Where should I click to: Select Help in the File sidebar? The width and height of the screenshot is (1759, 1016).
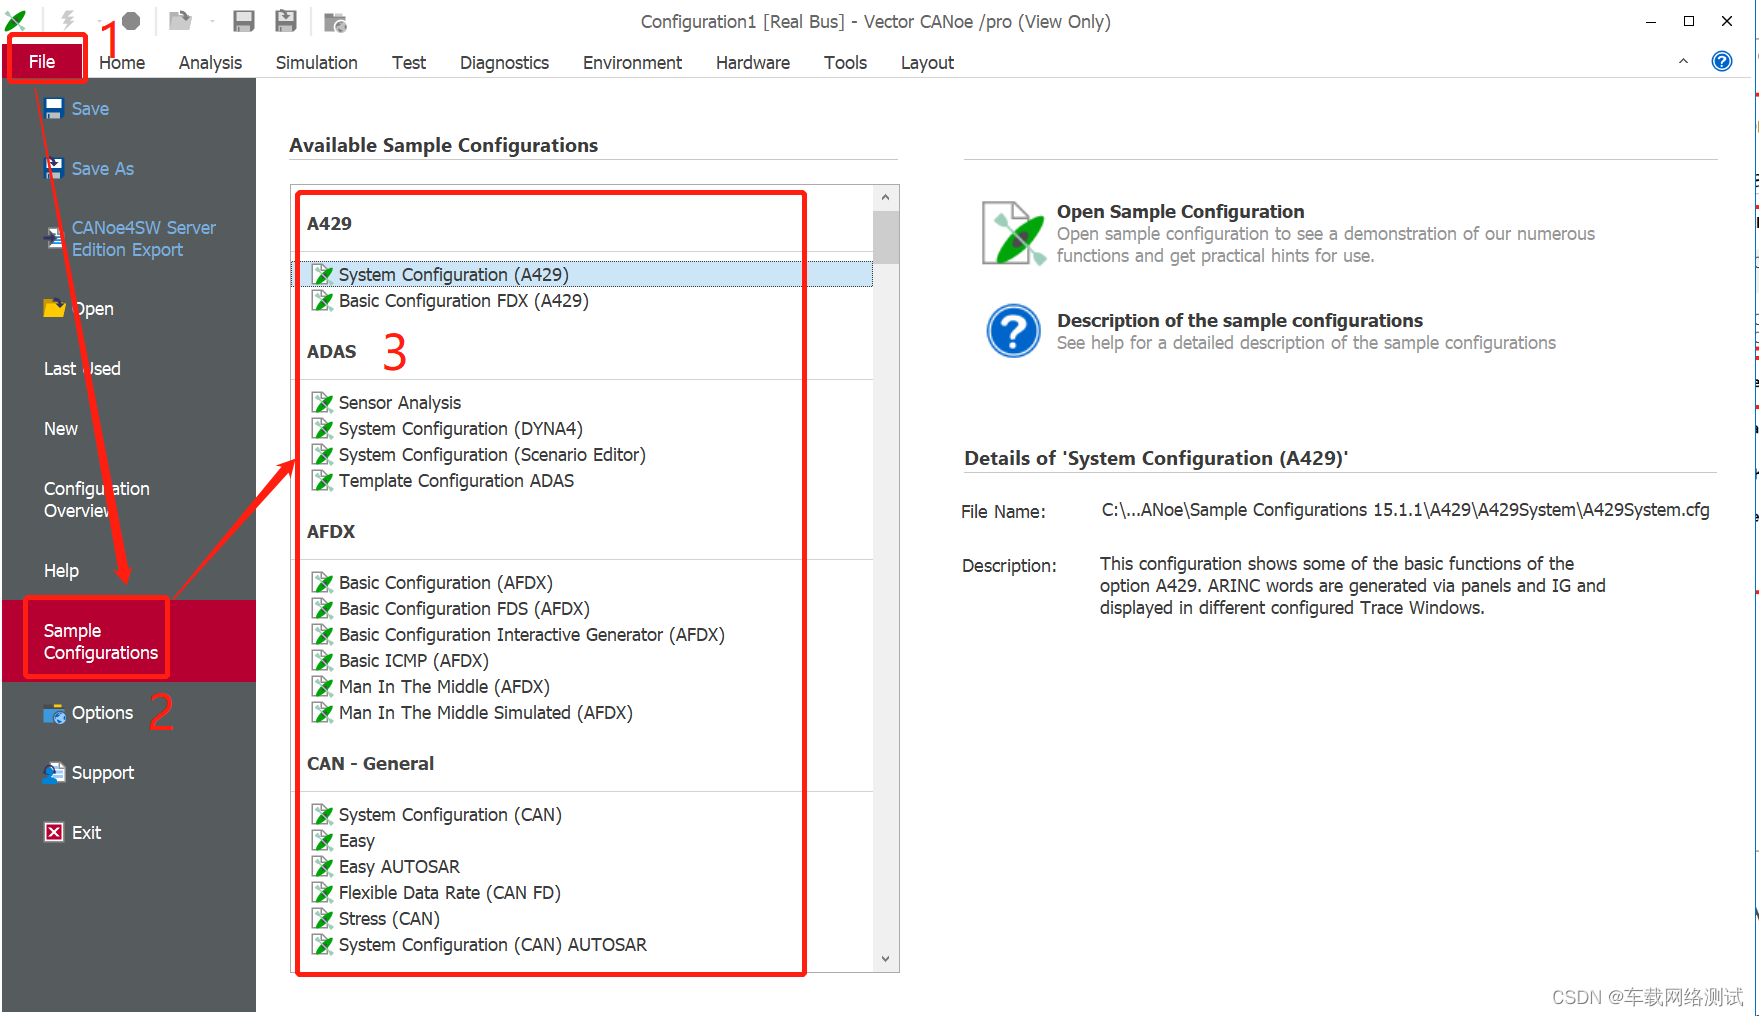(61, 571)
